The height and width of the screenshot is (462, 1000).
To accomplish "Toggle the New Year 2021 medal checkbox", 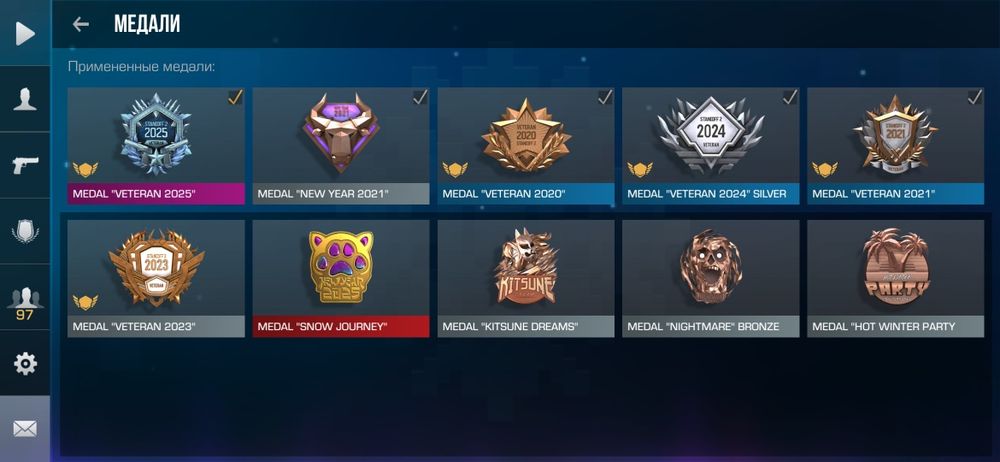I will point(420,97).
